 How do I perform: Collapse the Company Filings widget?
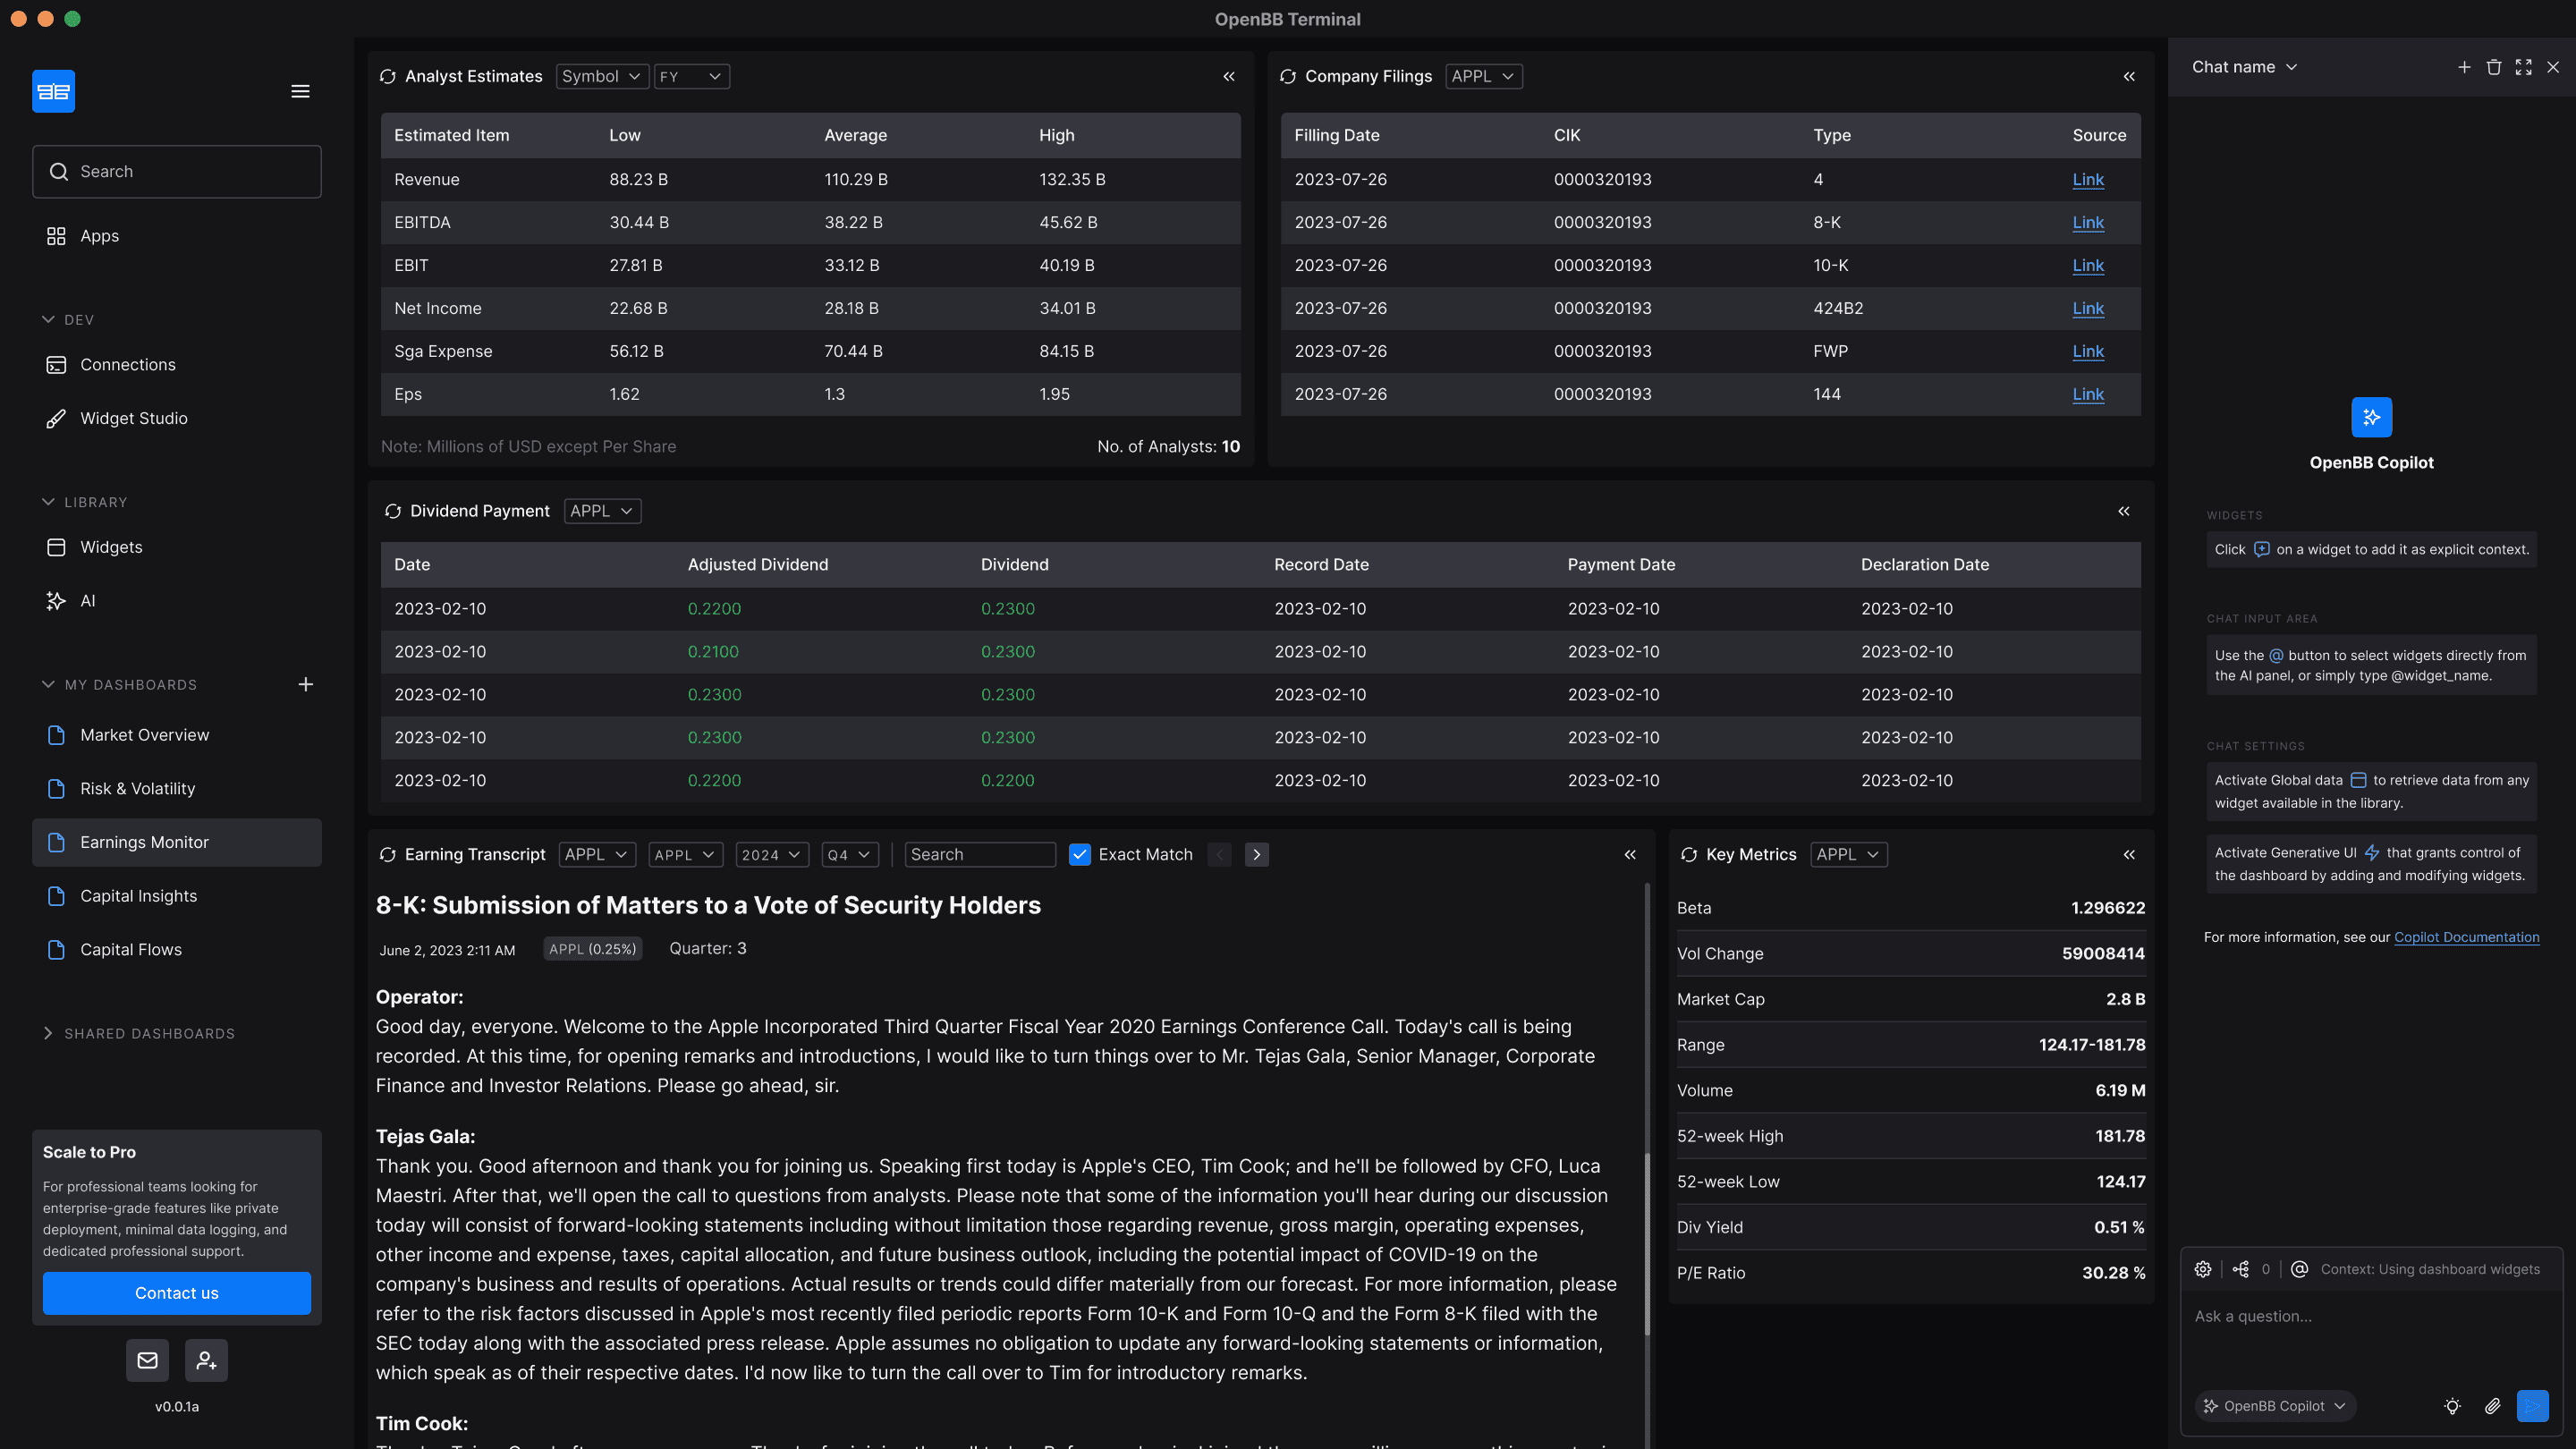point(2129,77)
